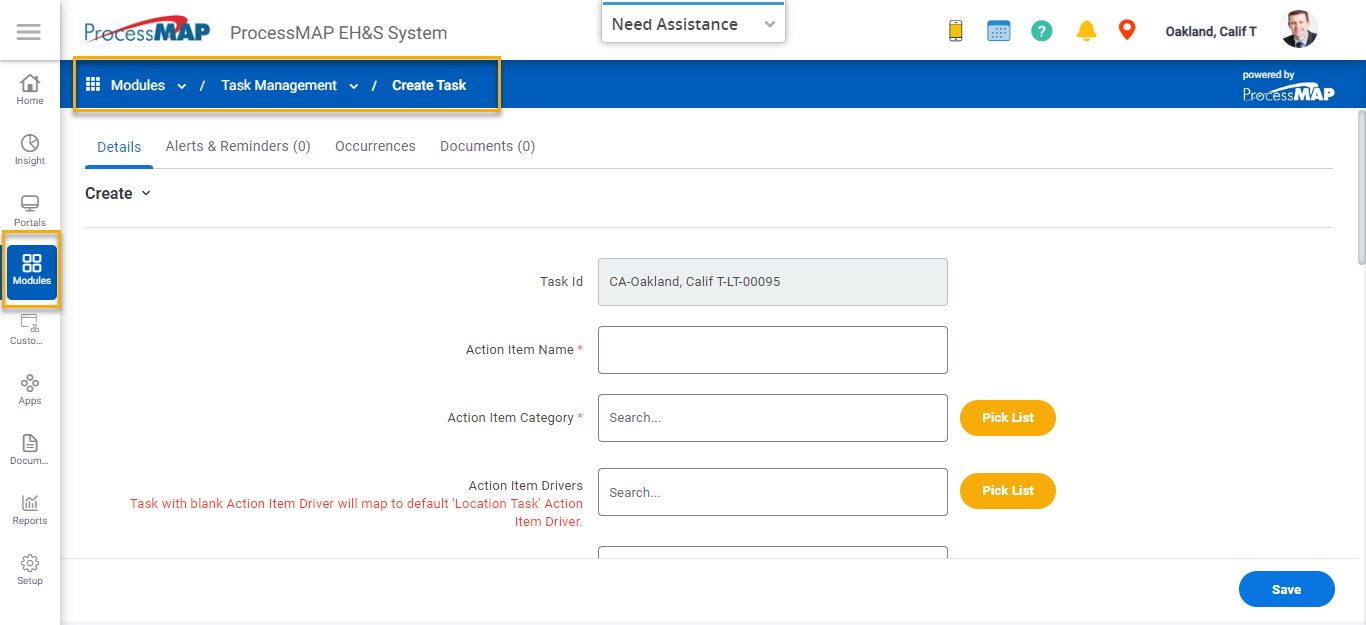
Task: Click the red location pin icon
Action: point(1127,30)
